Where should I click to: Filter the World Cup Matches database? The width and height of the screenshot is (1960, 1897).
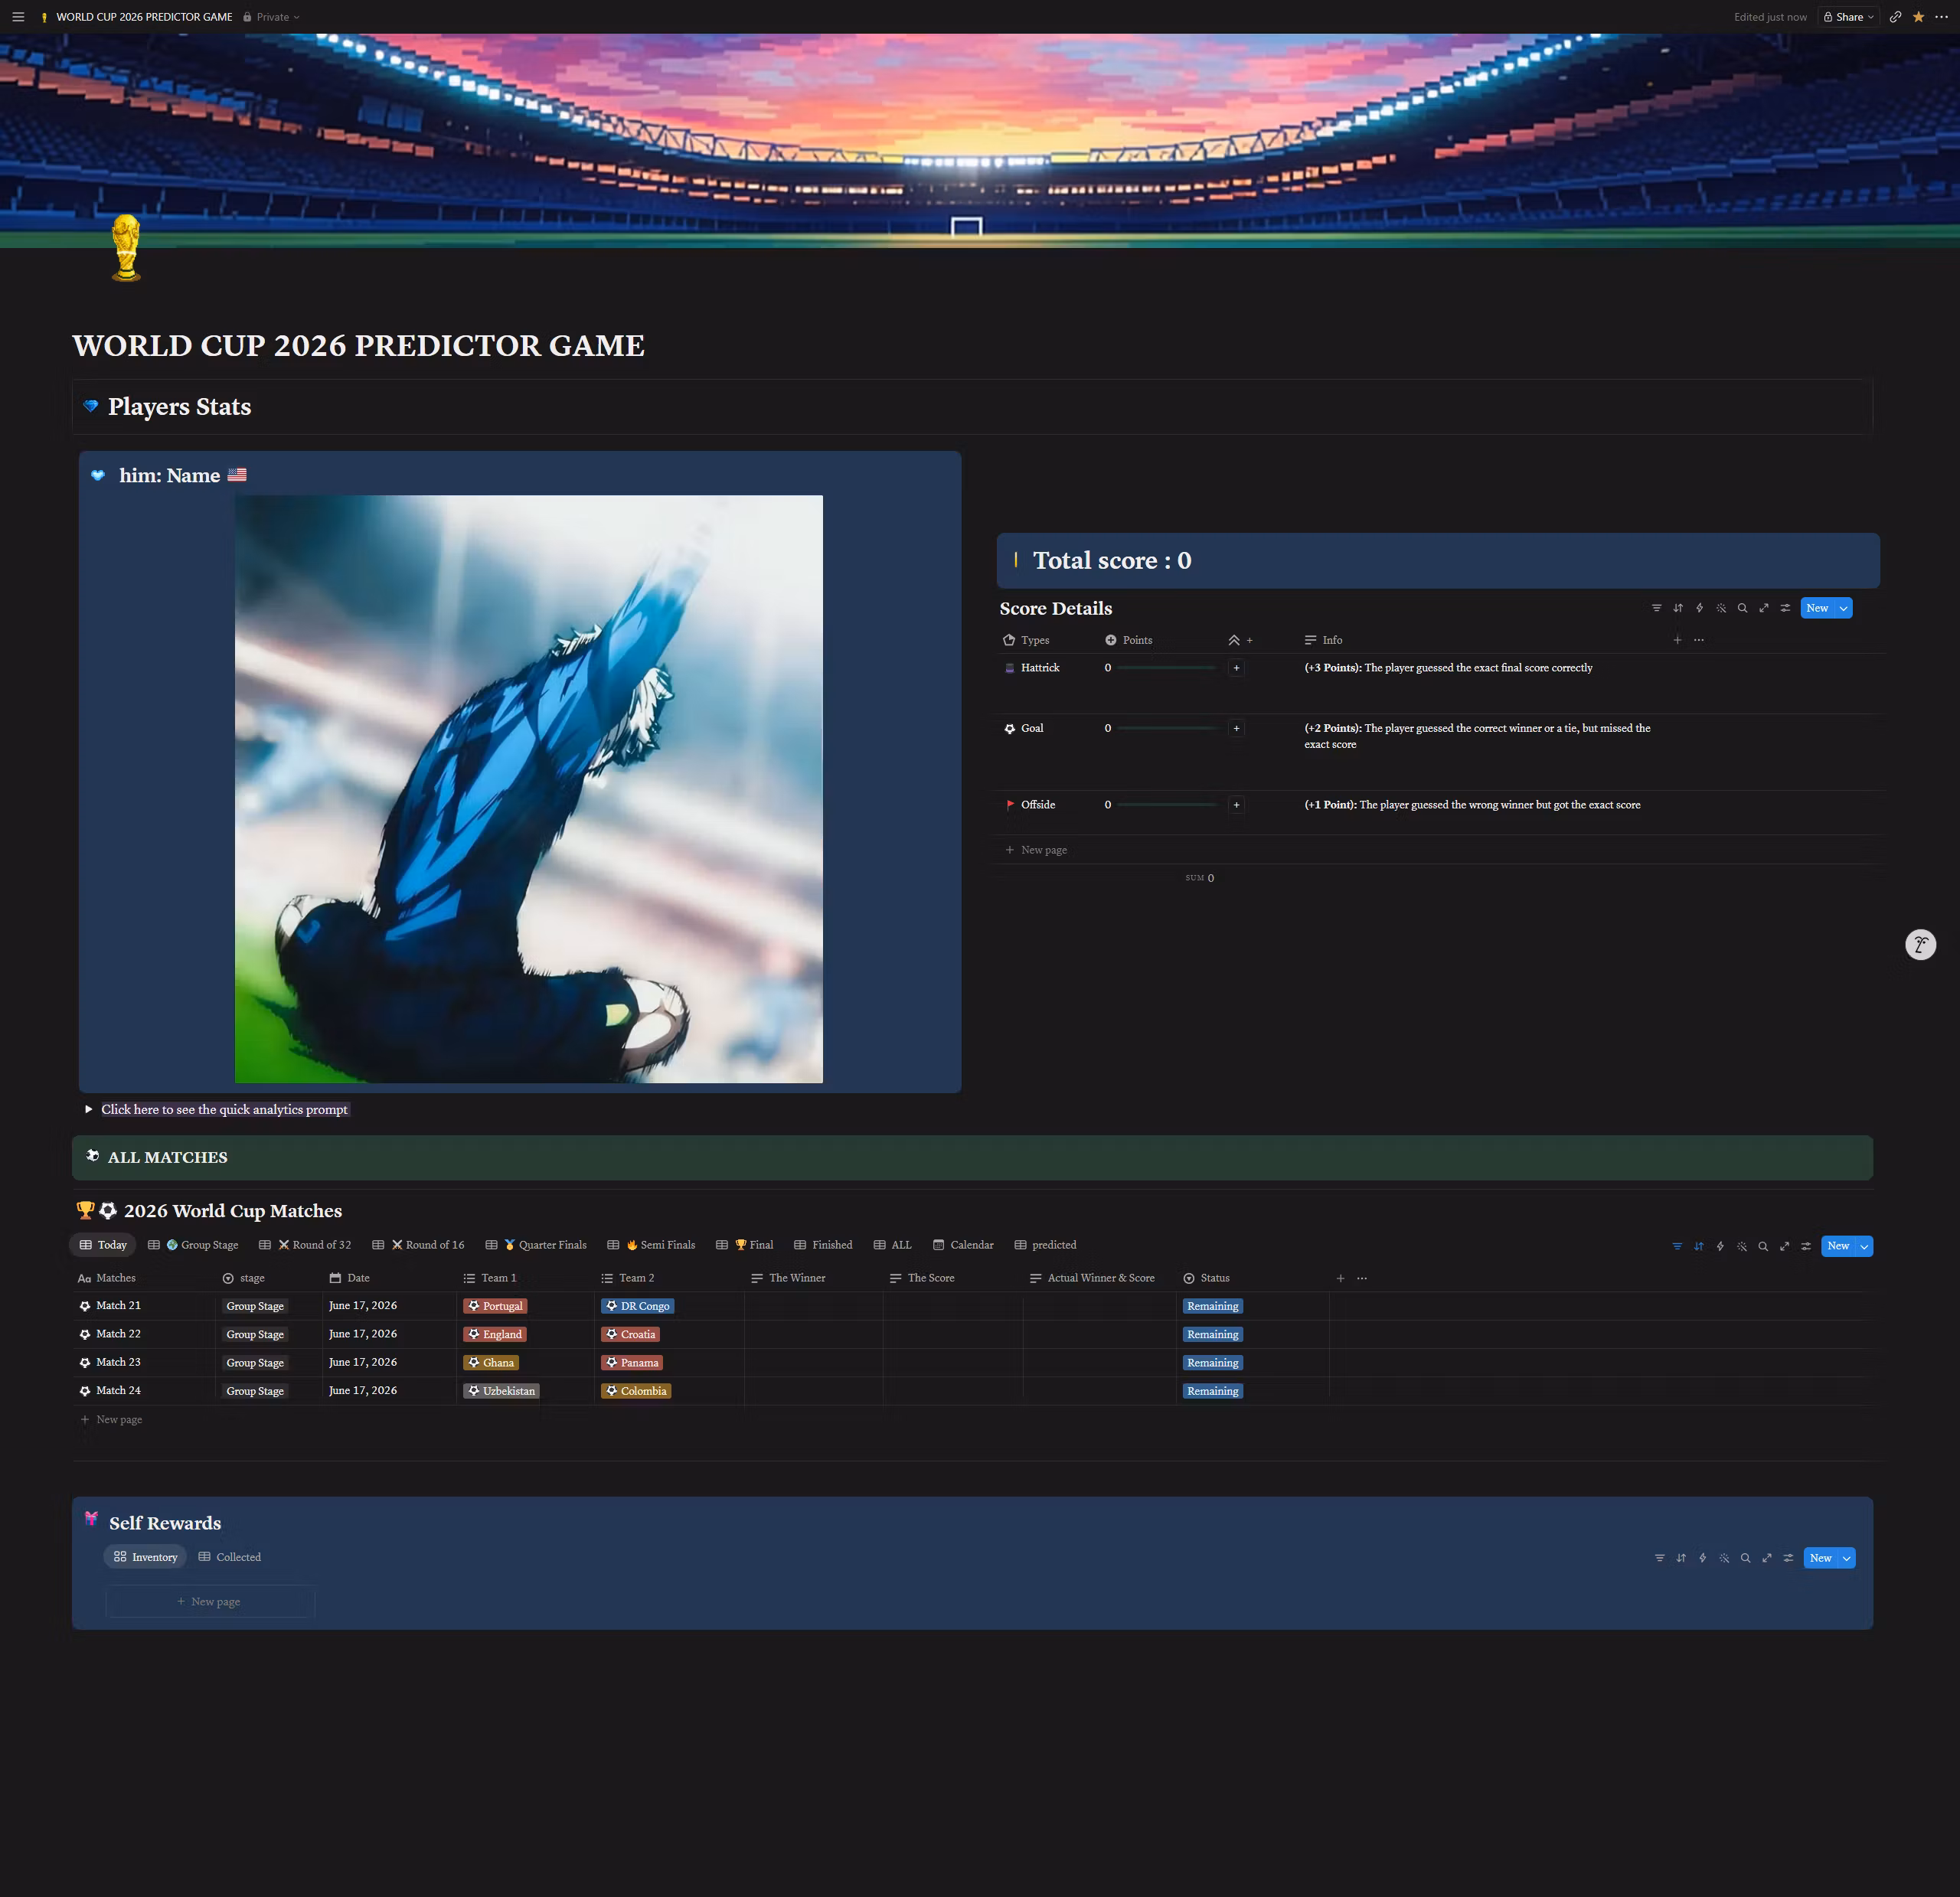[x=1677, y=1246]
